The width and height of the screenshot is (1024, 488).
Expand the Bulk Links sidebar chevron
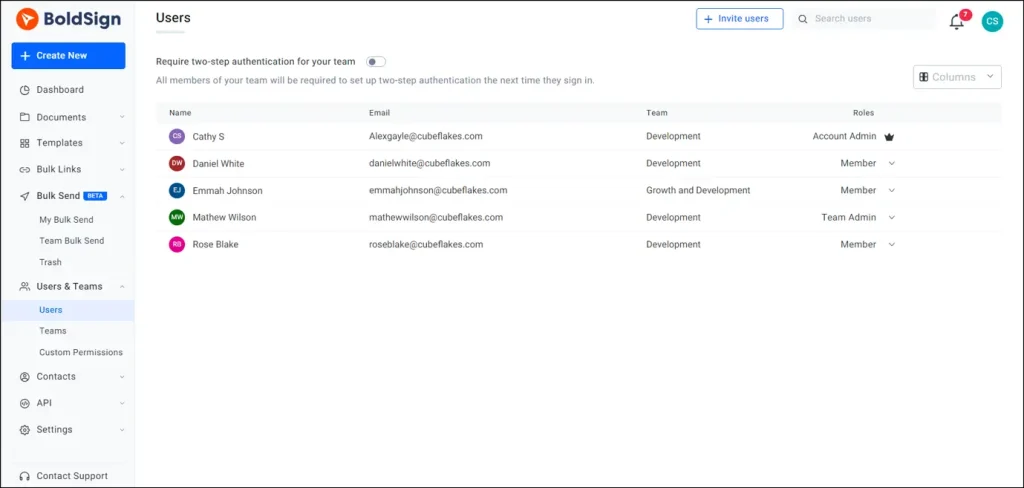(122, 170)
